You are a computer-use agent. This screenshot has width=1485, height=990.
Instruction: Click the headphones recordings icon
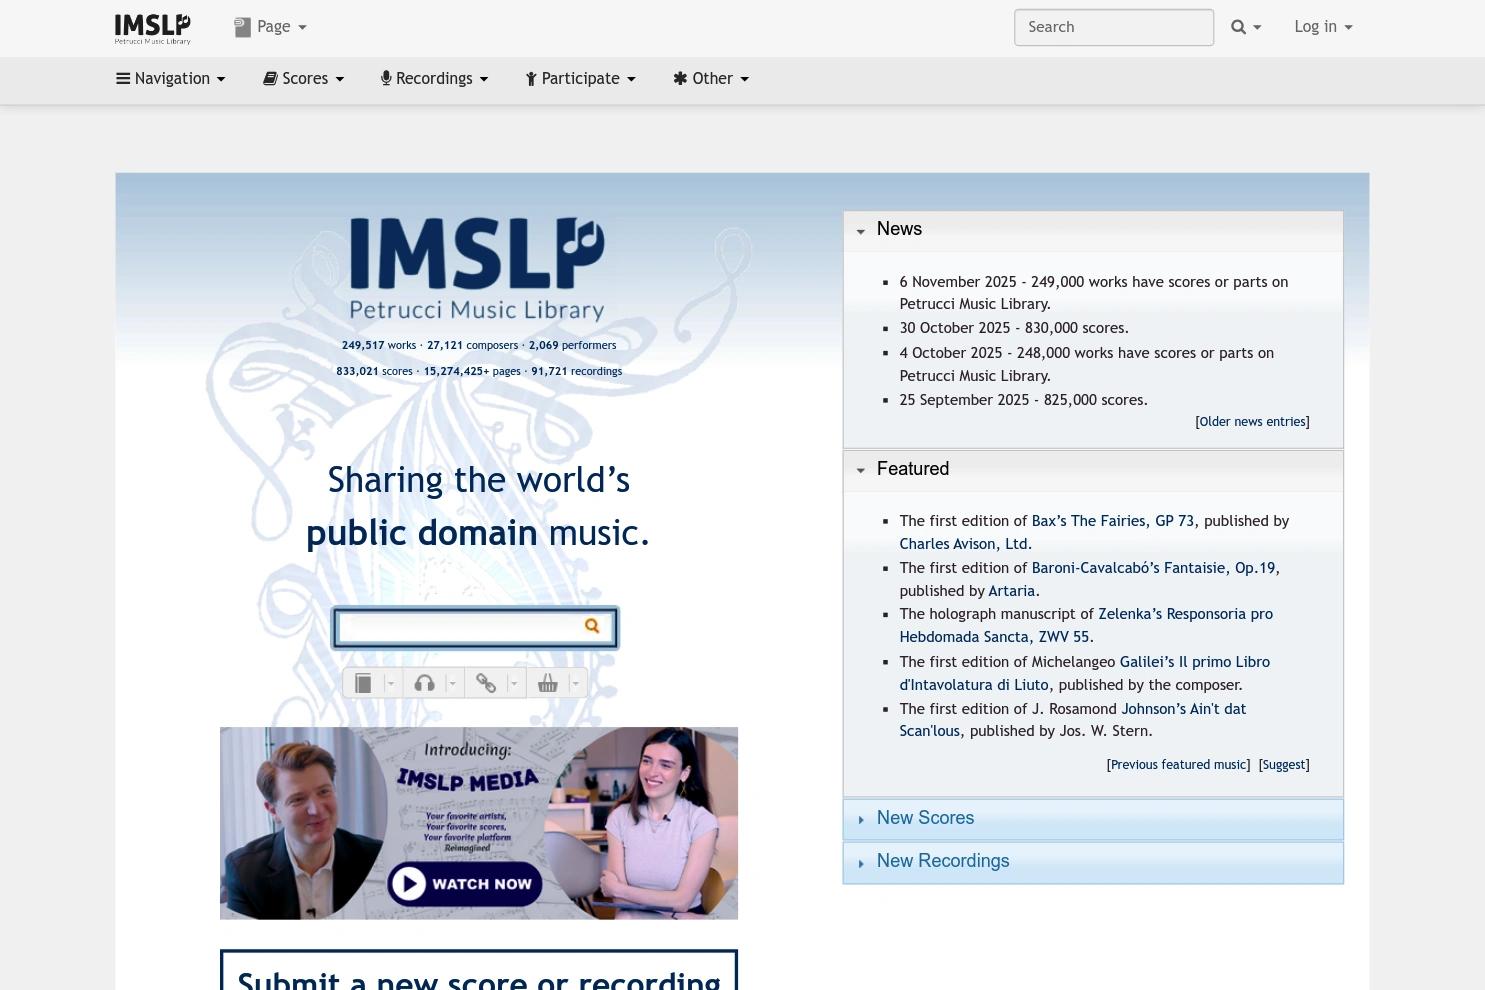point(424,683)
